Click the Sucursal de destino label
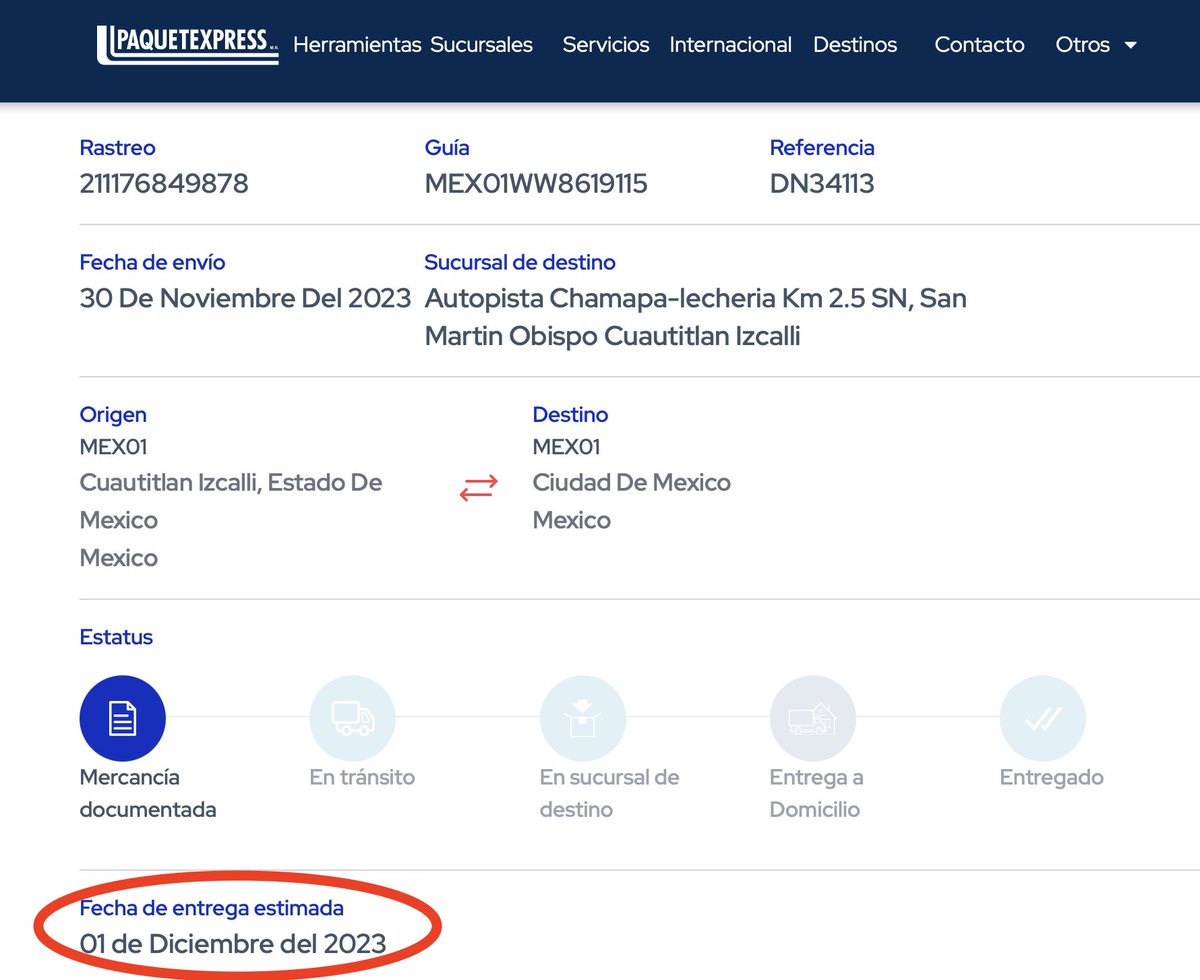Screen dimensions: 1200x980 [520, 263]
